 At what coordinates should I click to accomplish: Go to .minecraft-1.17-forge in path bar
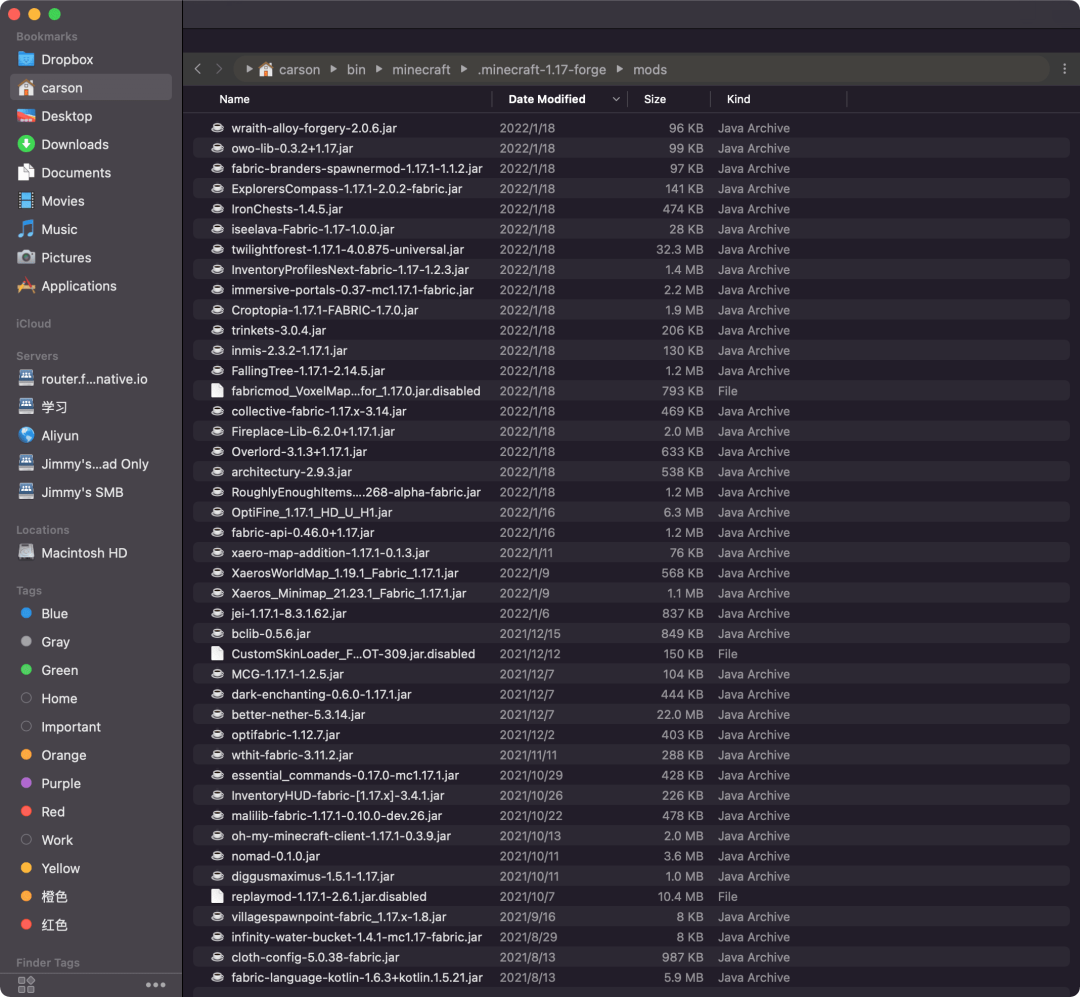(542, 70)
